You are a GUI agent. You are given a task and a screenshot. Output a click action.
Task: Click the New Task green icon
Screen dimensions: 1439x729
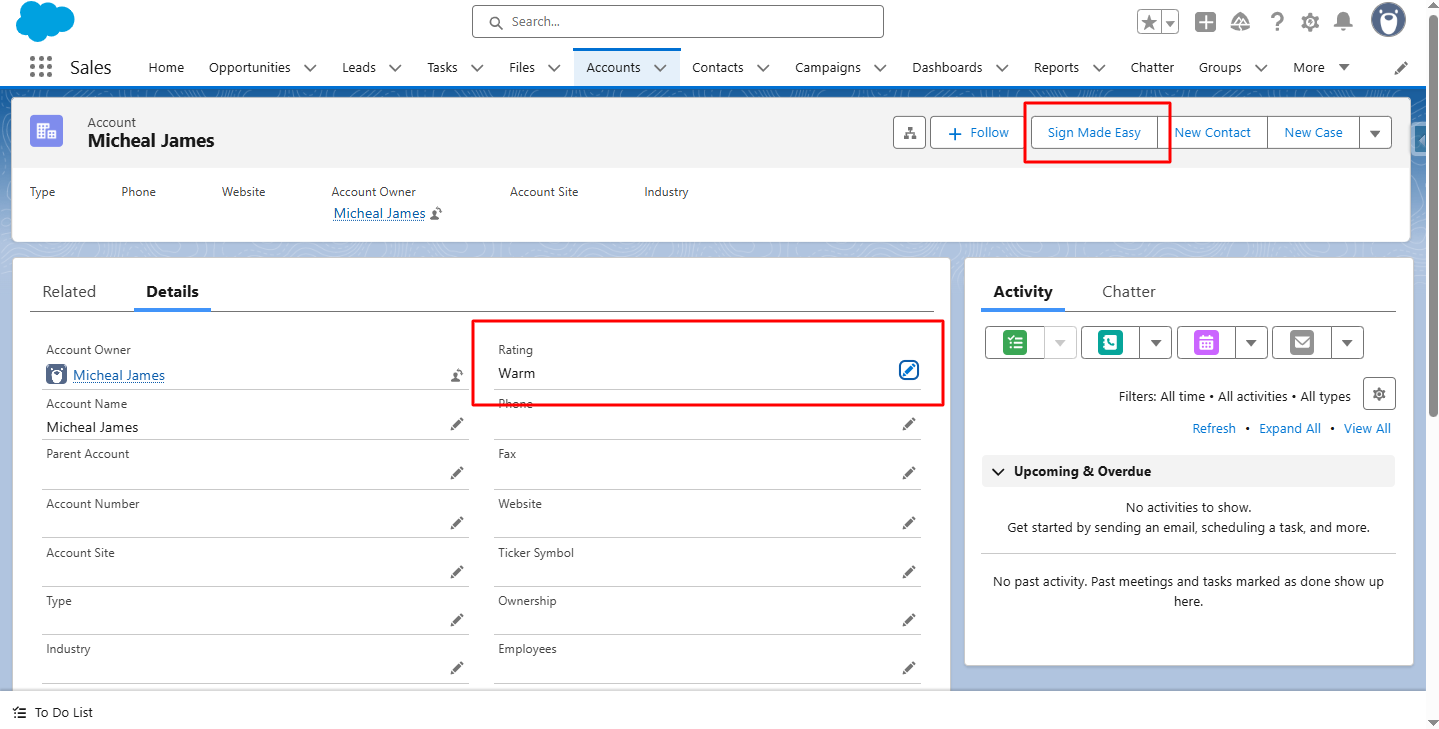pos(1015,343)
